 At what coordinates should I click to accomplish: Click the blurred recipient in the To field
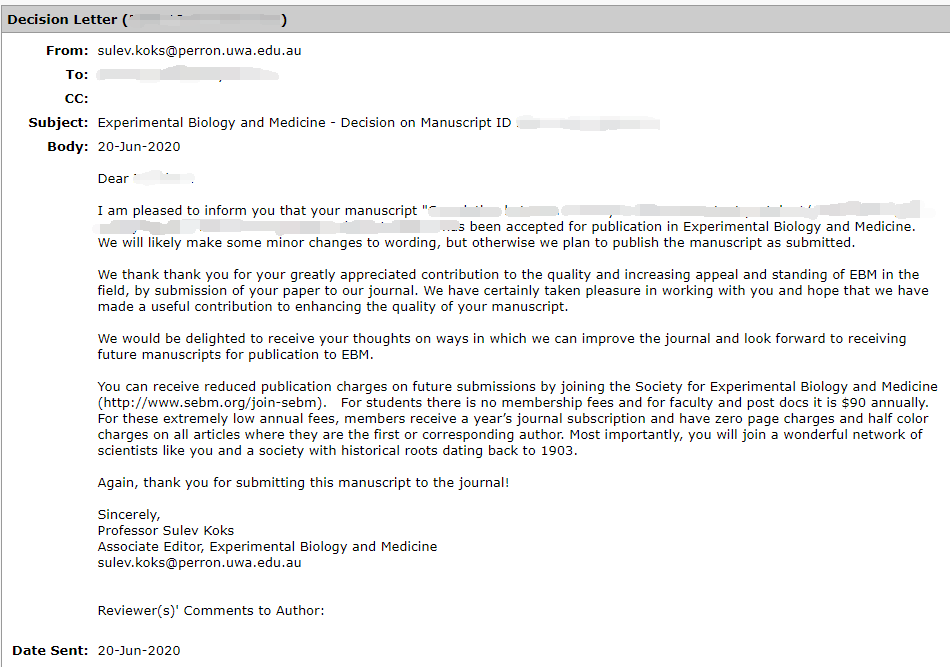188,75
